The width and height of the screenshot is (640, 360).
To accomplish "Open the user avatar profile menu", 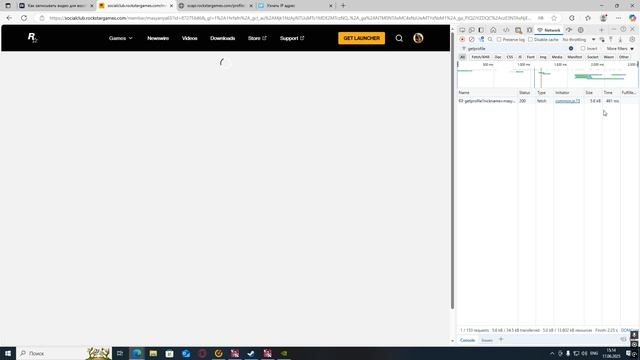I will coord(418,38).
